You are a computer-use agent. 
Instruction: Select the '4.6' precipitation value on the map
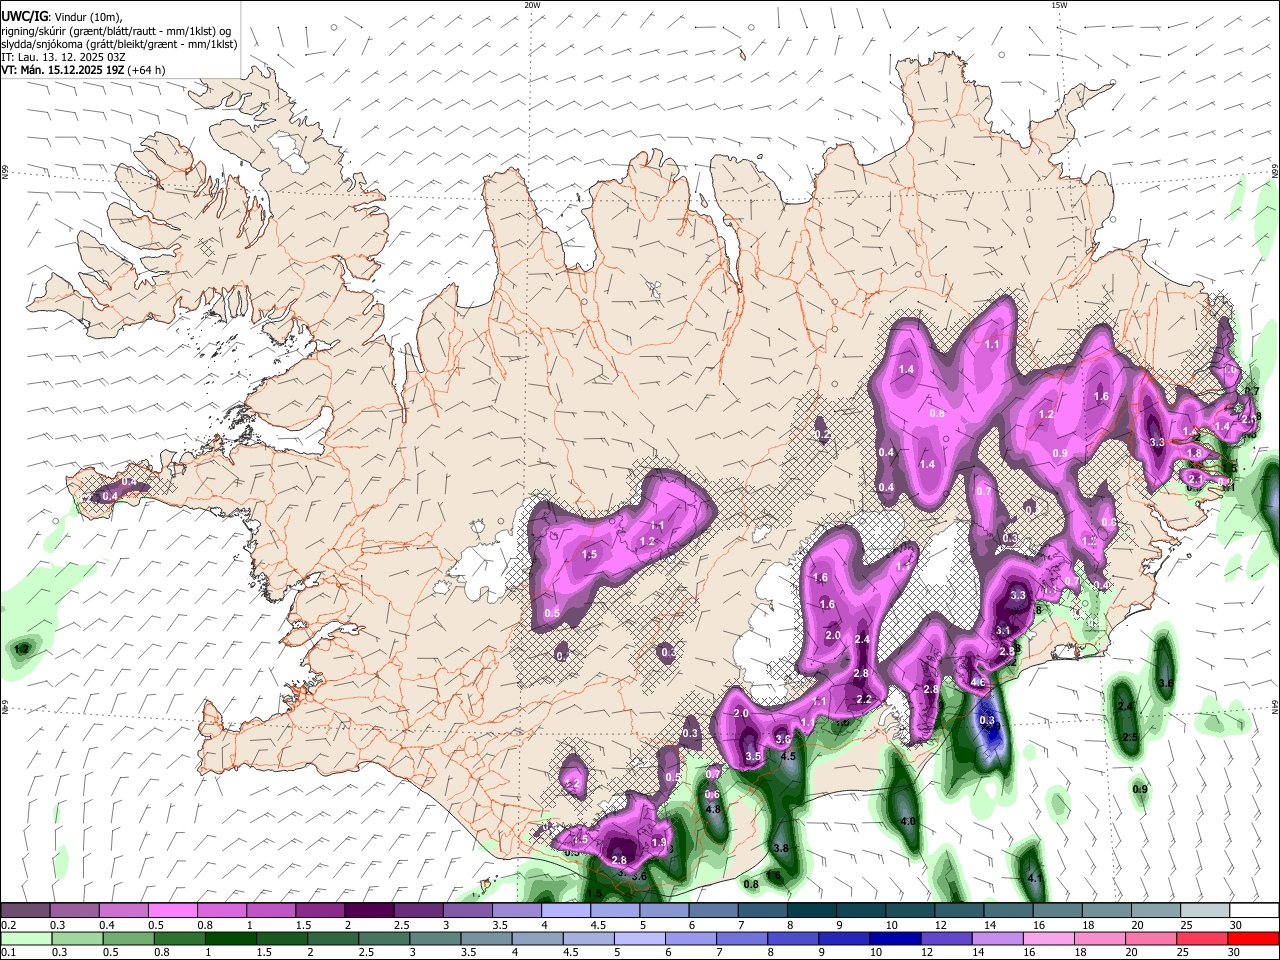tap(978, 683)
